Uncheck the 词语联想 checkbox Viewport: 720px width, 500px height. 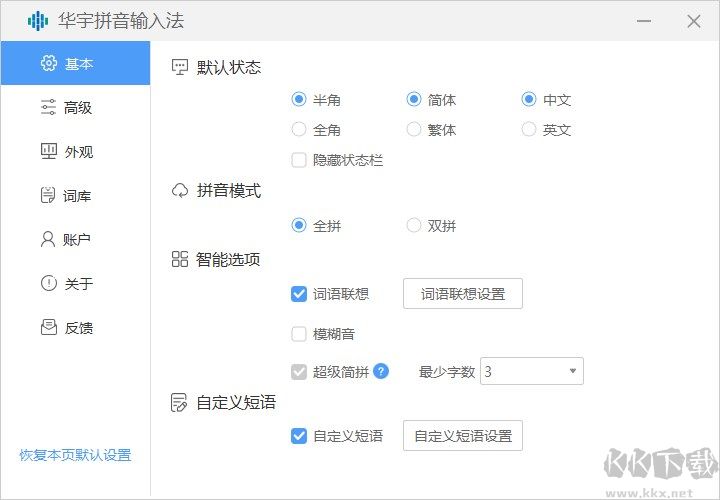(299, 294)
